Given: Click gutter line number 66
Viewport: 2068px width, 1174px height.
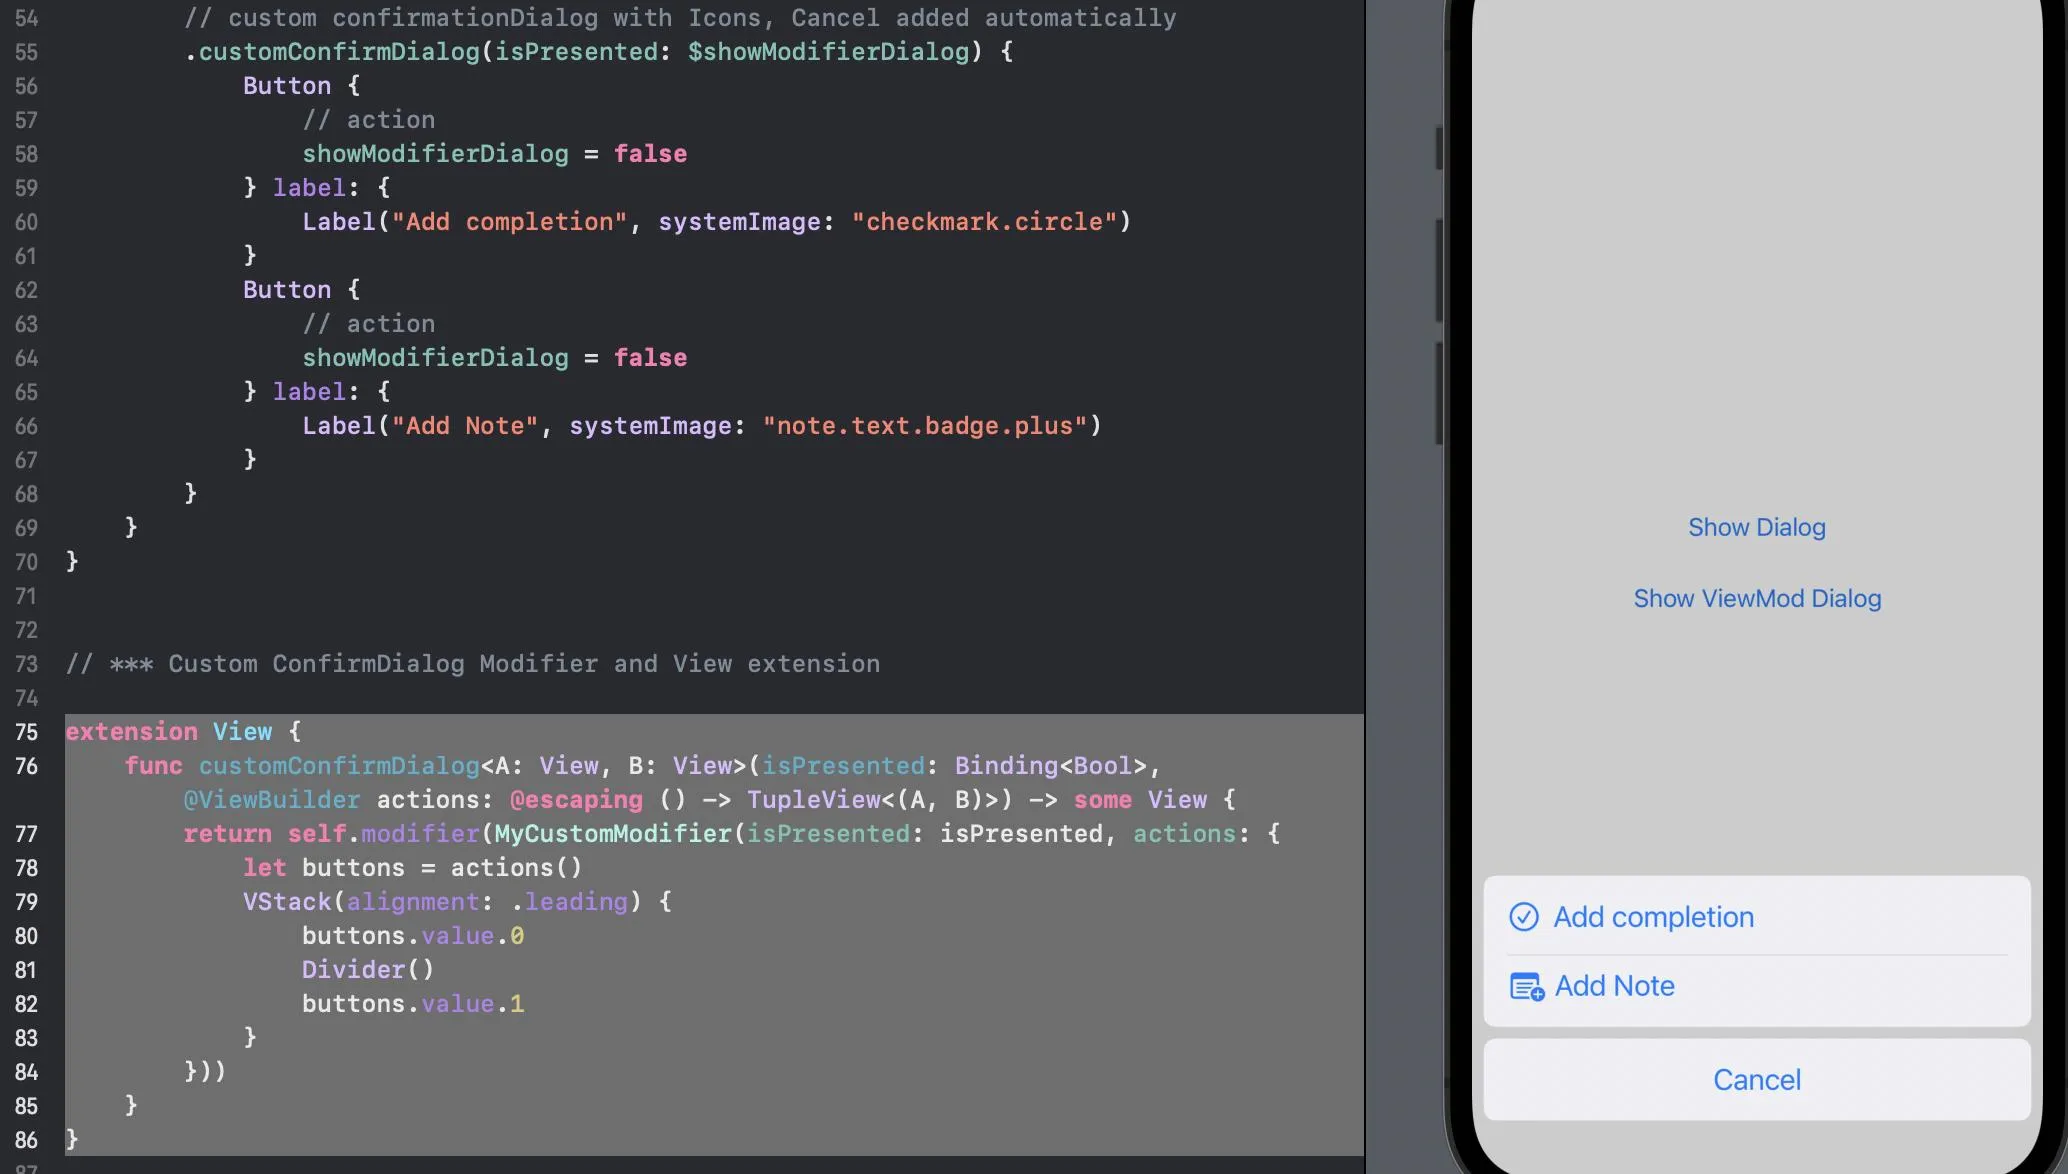Looking at the screenshot, I should pyautogui.click(x=27, y=426).
